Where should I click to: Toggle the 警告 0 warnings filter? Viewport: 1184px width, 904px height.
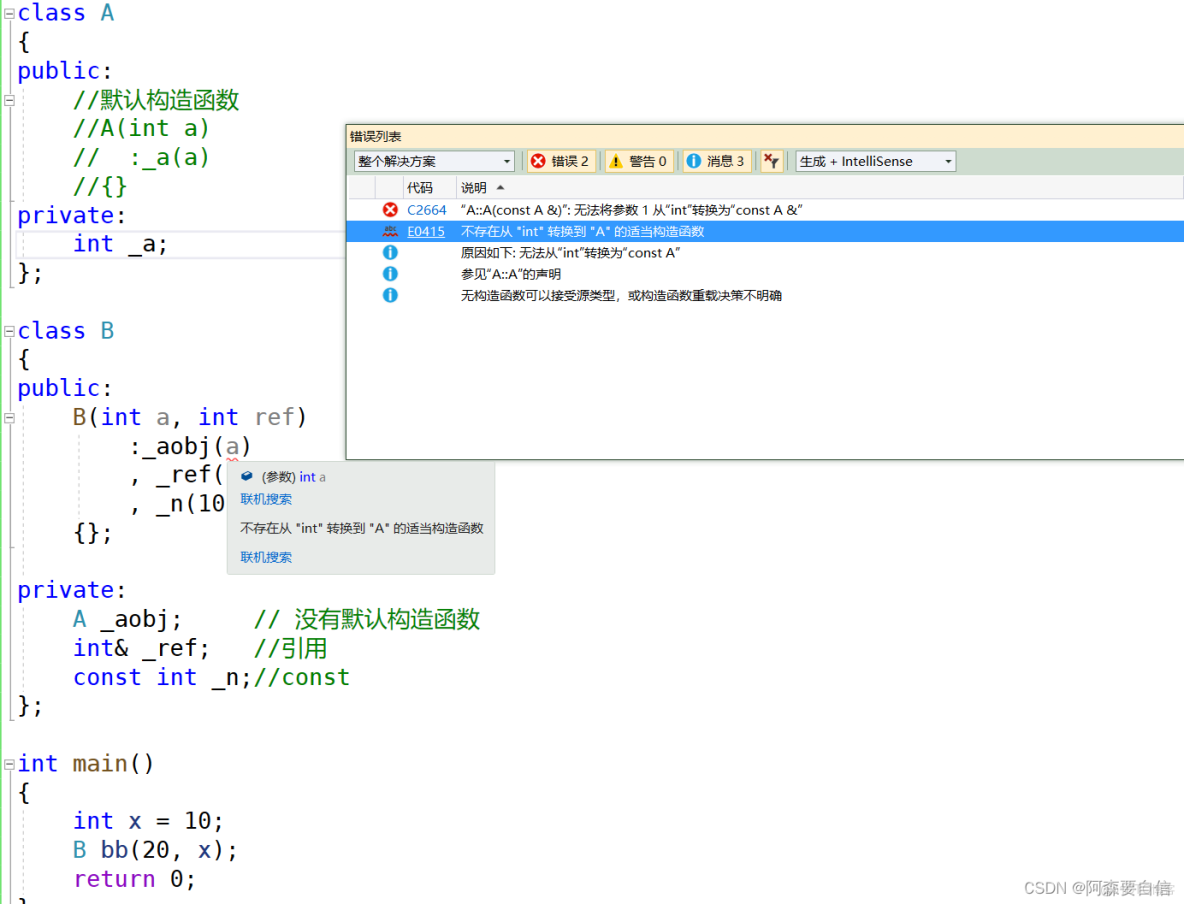(x=639, y=161)
